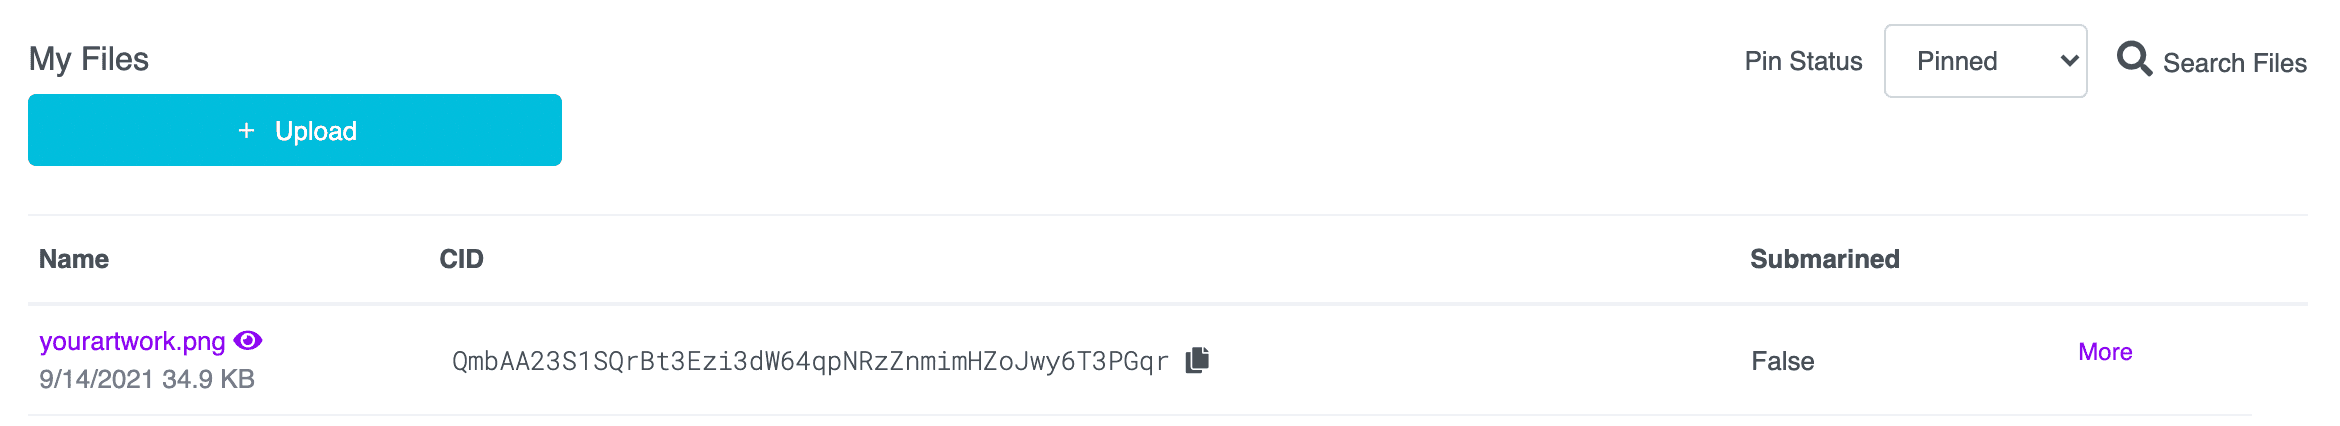Open the yourartwork.png file link
Screen dimensions: 2340x426
point(132,341)
